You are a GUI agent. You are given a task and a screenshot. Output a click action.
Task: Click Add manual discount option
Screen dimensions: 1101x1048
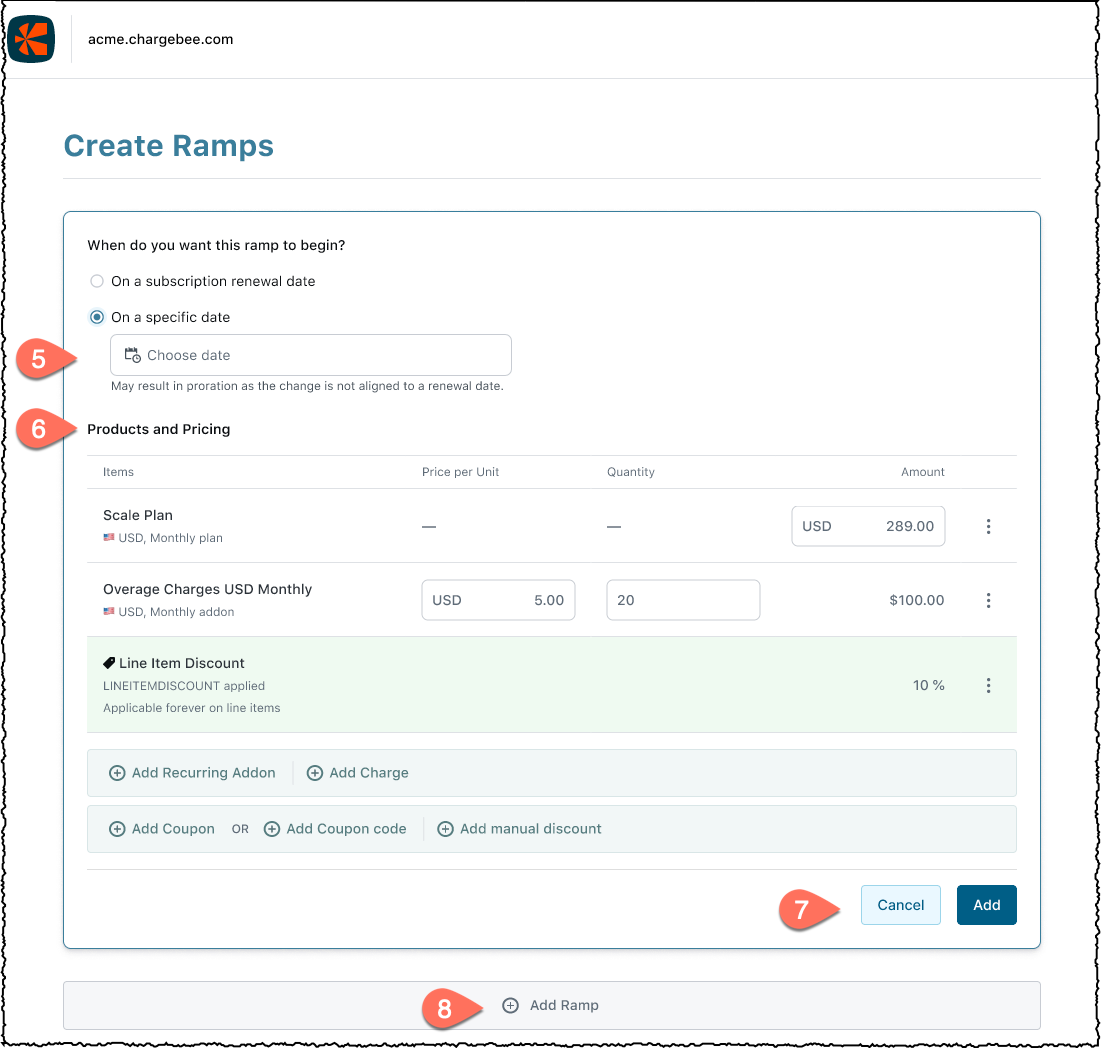(530, 829)
